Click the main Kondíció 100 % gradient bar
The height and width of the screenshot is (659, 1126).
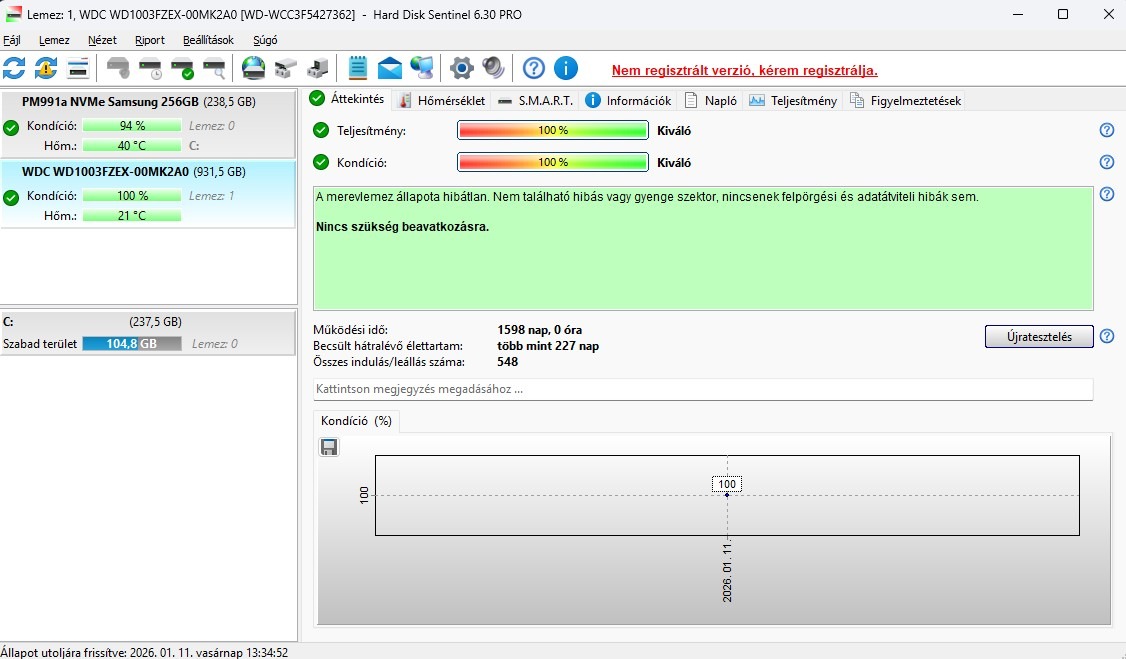[x=553, y=162]
